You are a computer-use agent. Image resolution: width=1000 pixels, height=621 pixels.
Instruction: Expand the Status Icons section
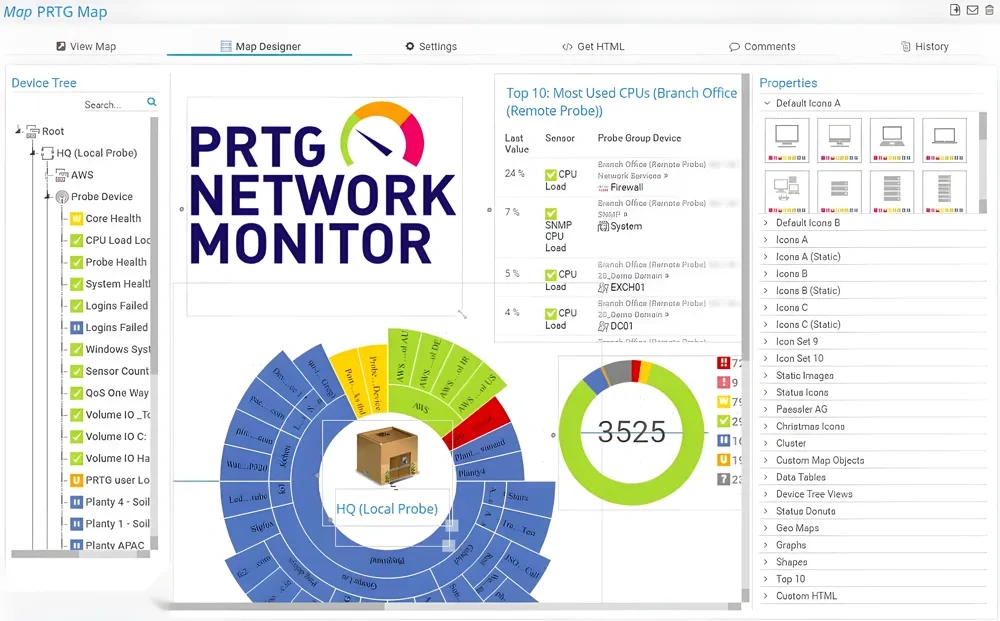(767, 392)
